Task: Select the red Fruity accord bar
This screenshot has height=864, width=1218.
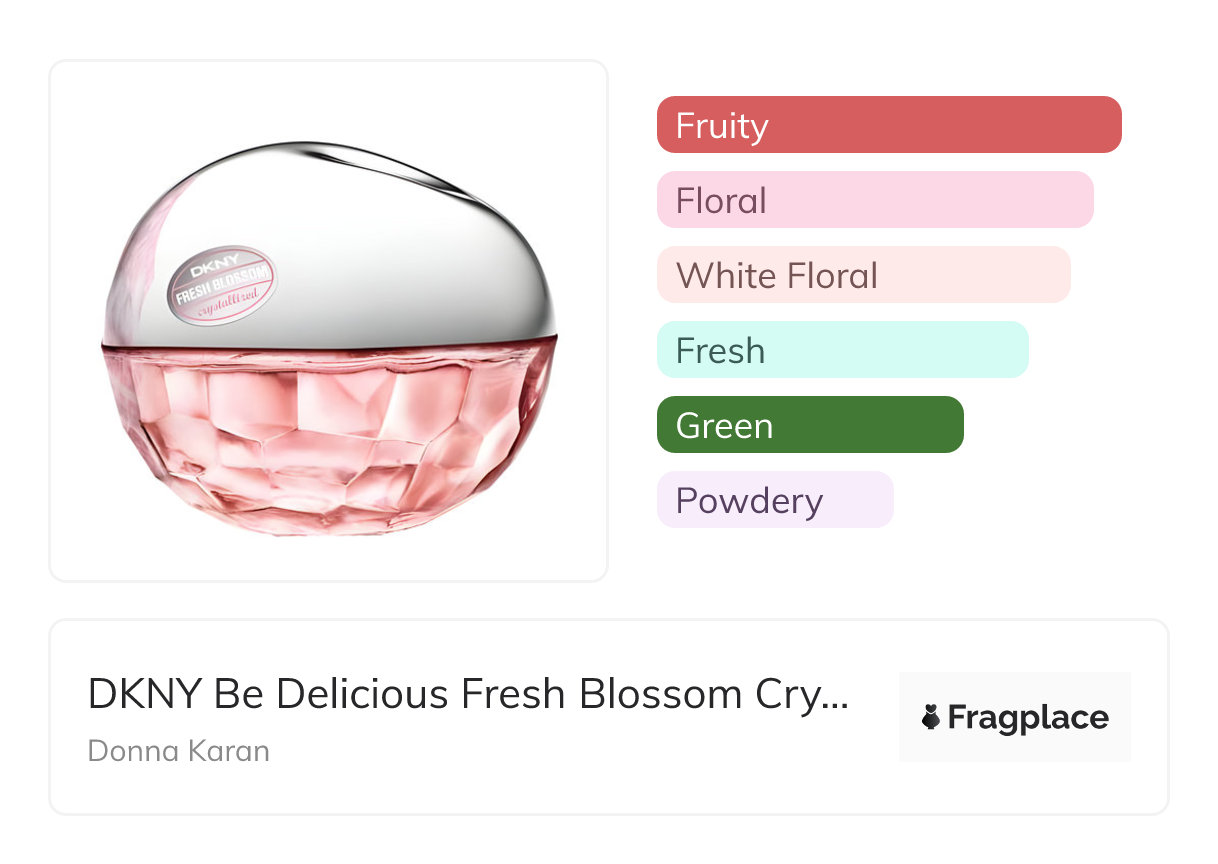Action: (888, 125)
